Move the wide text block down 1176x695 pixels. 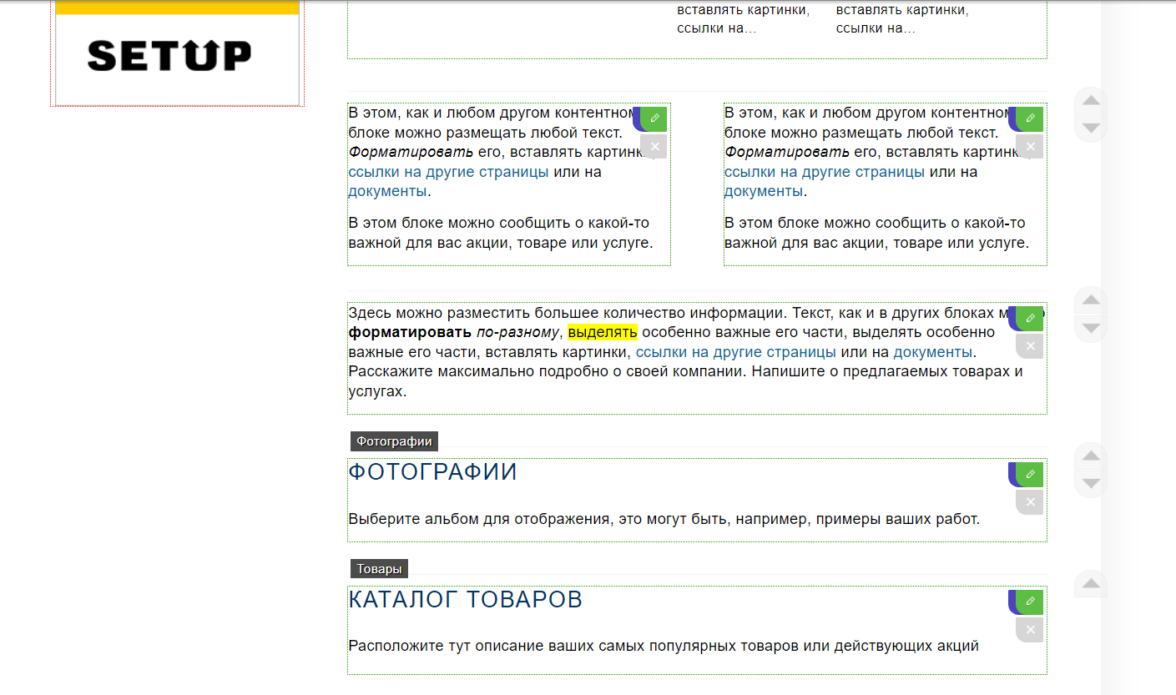(x=1091, y=328)
